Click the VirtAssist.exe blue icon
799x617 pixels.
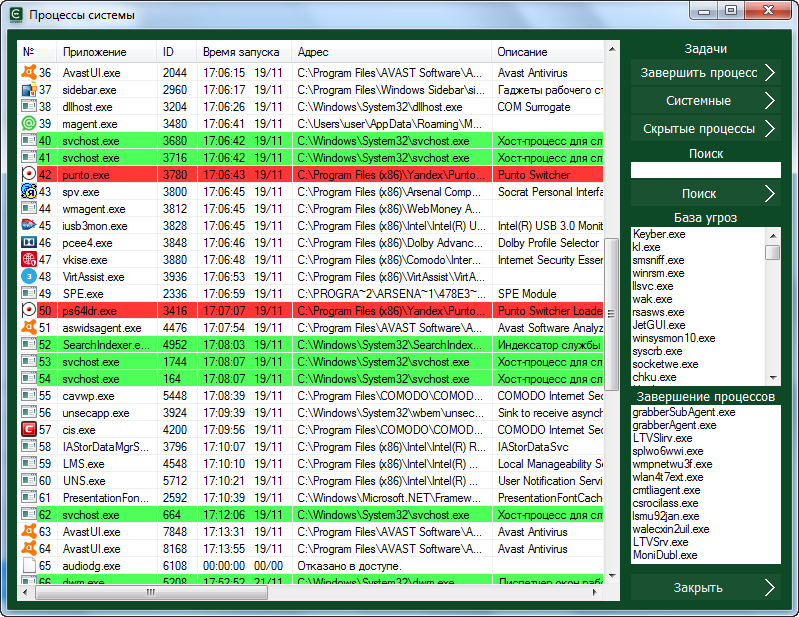coord(29,277)
